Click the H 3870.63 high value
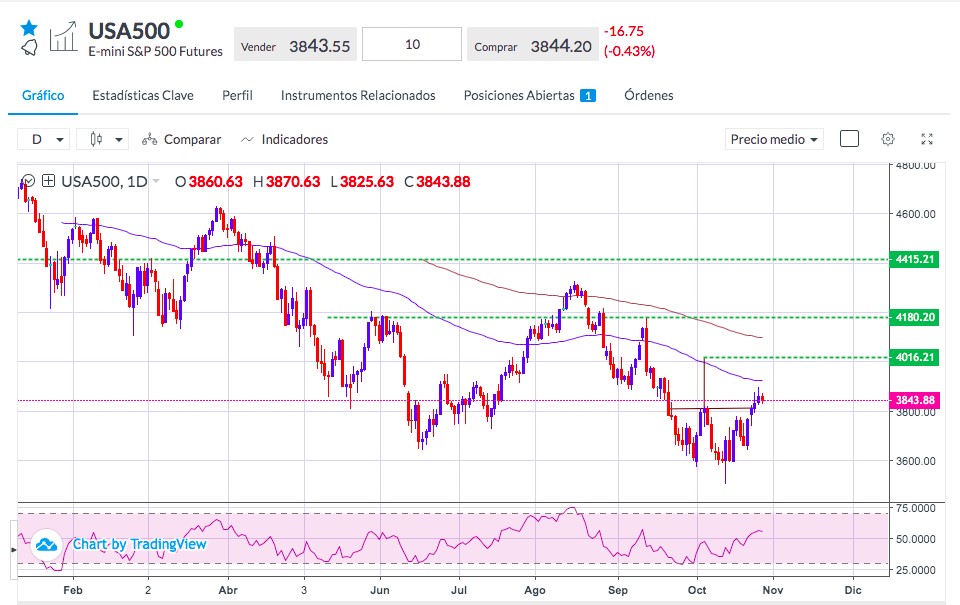 click(x=286, y=182)
